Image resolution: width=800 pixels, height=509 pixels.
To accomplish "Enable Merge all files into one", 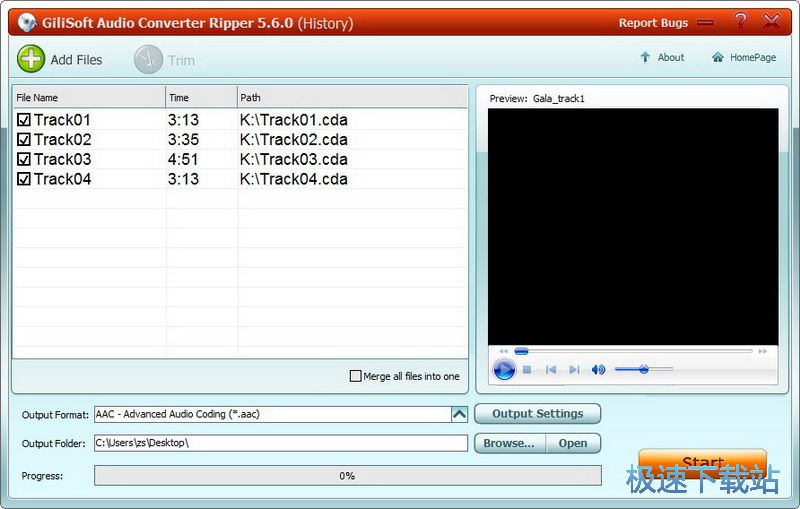I will (x=356, y=376).
